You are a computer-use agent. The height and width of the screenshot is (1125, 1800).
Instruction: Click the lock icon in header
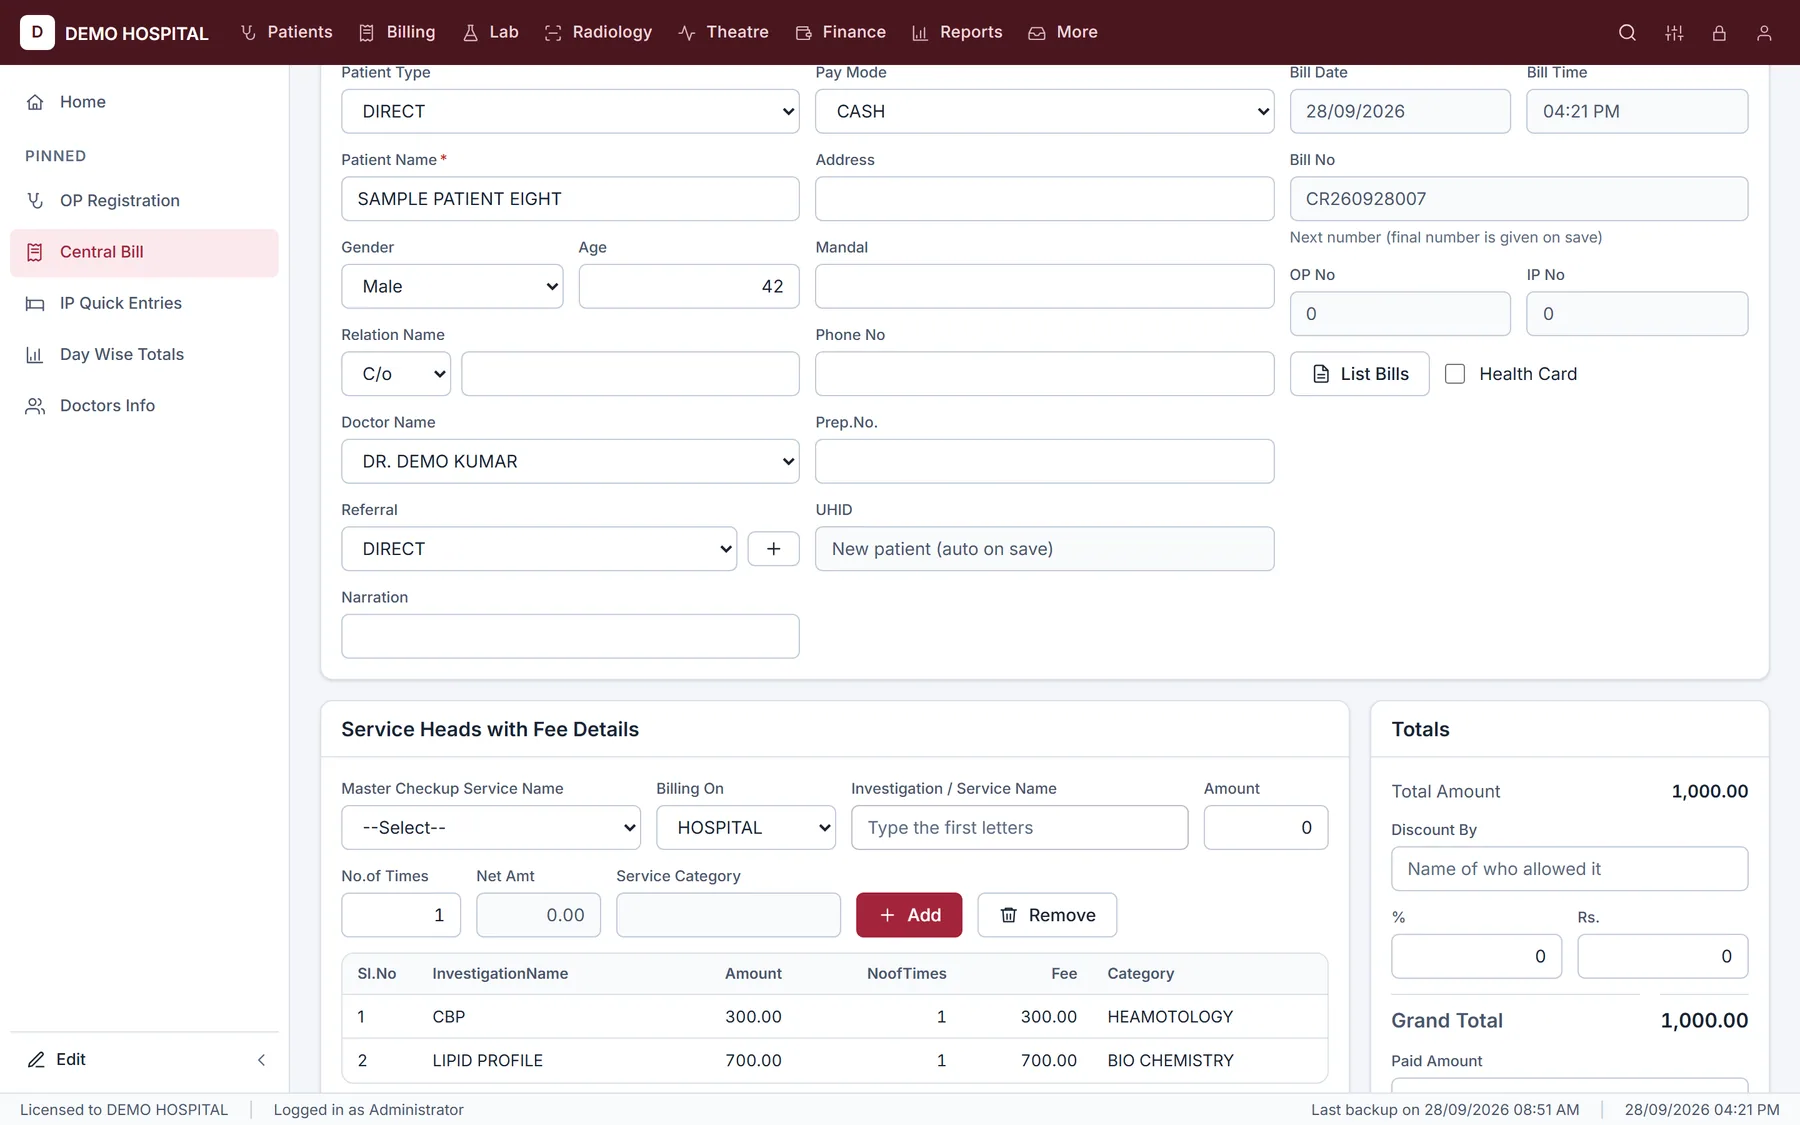pos(1719,33)
